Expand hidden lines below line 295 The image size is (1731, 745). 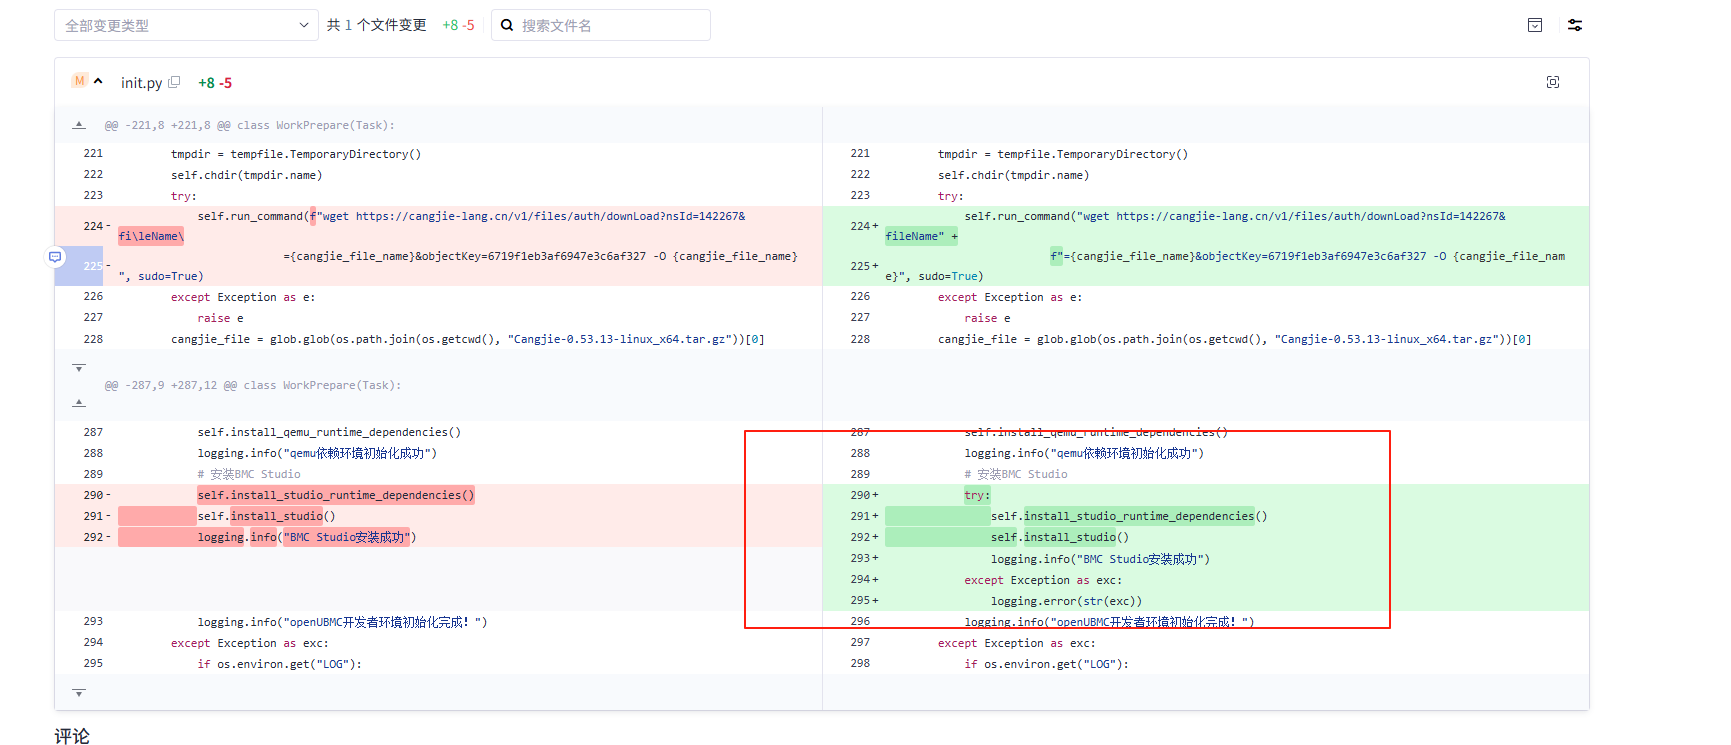tap(79, 692)
